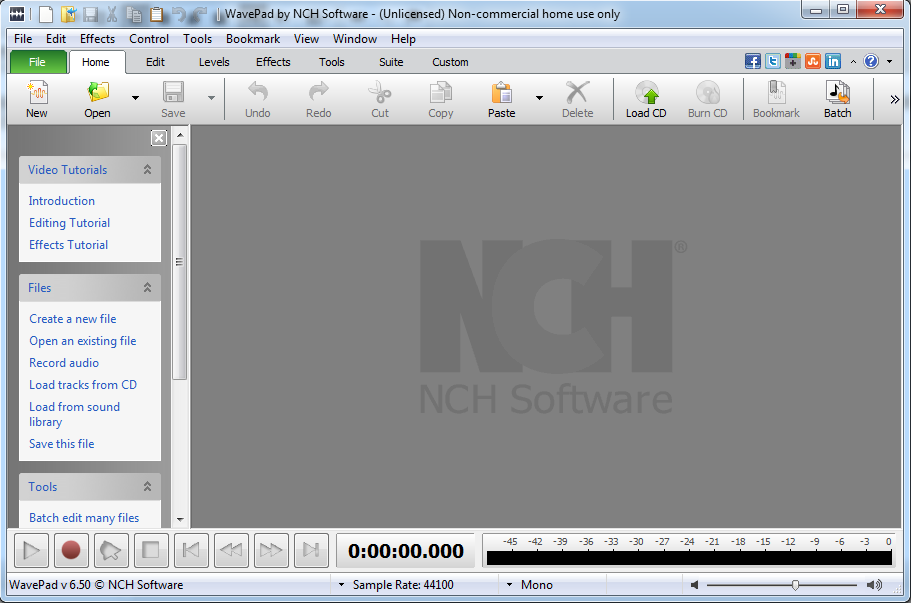Open the Editing Tutorial link
The height and width of the screenshot is (603, 911).
click(x=69, y=223)
